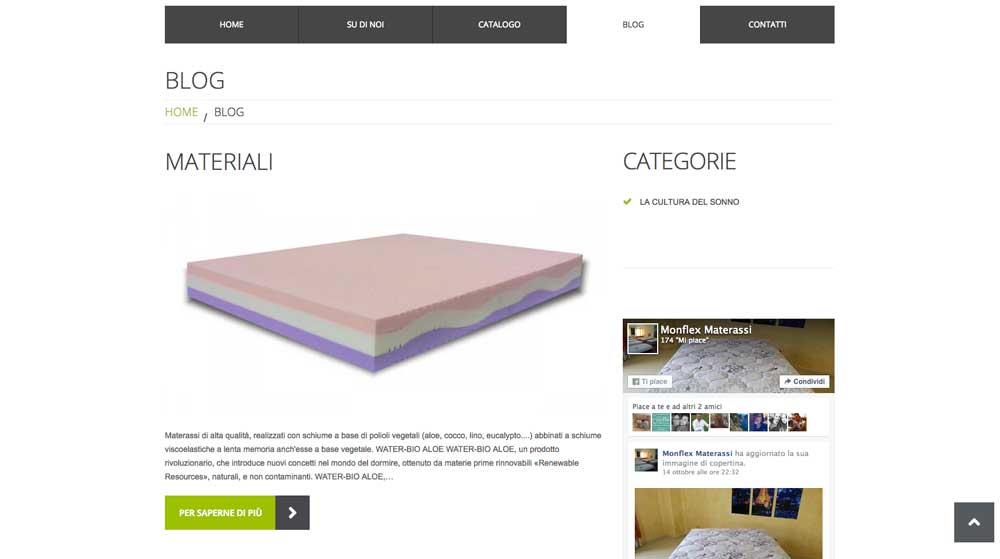
Task: Open the Monflex Materassi post author link
Action: (x=697, y=453)
